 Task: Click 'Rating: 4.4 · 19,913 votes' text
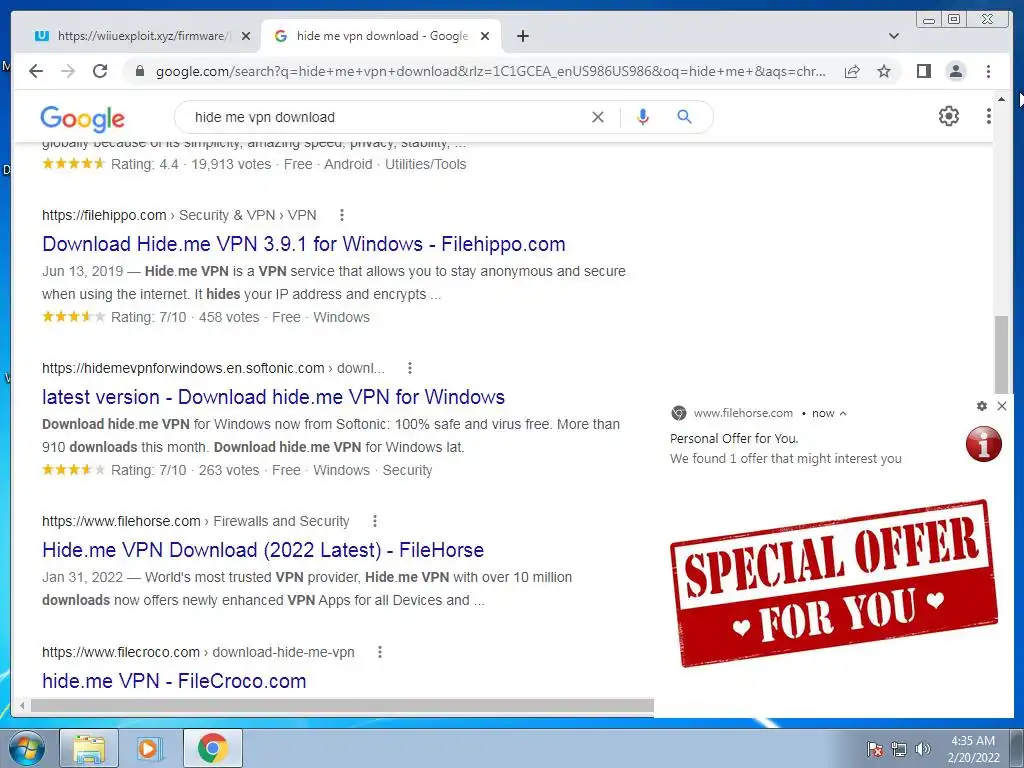[x=191, y=164]
